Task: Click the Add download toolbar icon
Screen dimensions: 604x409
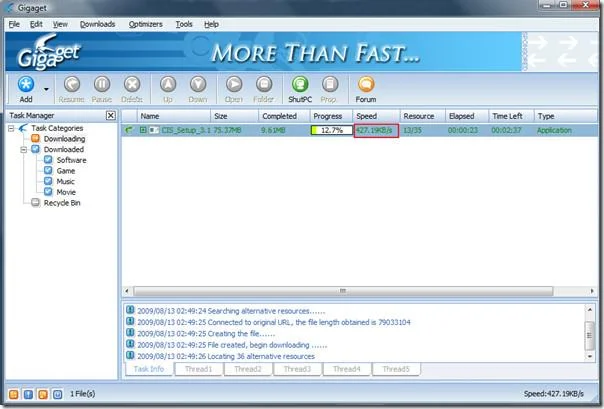Action: coord(26,85)
